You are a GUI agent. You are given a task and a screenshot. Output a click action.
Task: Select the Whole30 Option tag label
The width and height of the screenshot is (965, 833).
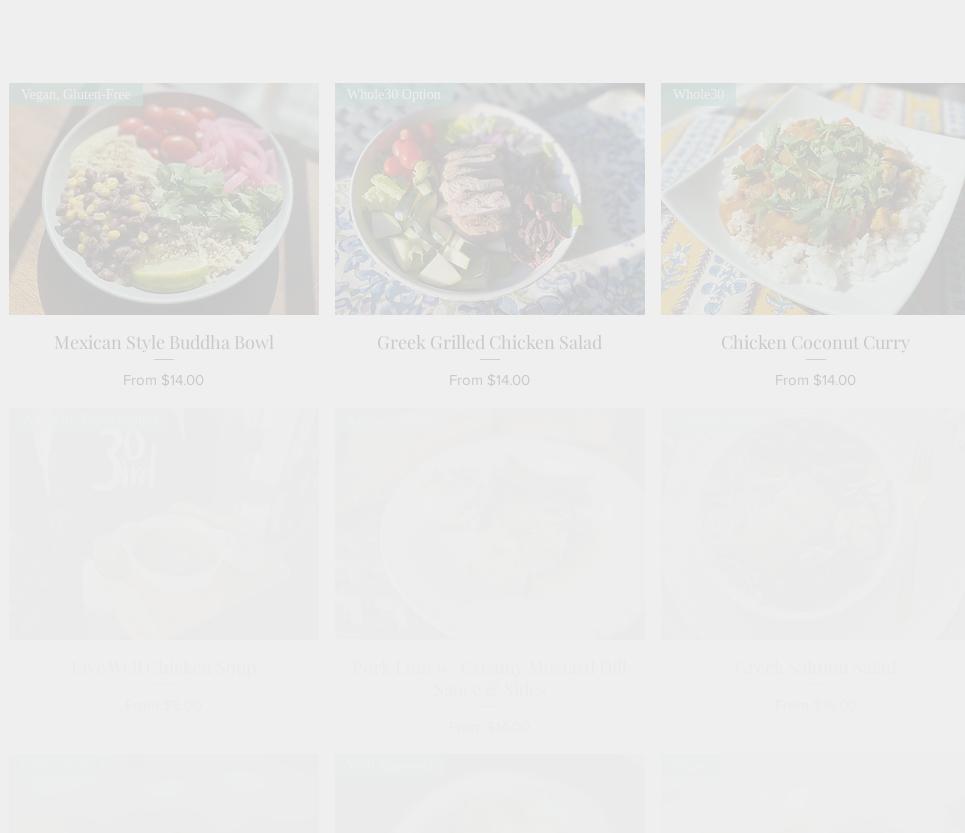[394, 94]
